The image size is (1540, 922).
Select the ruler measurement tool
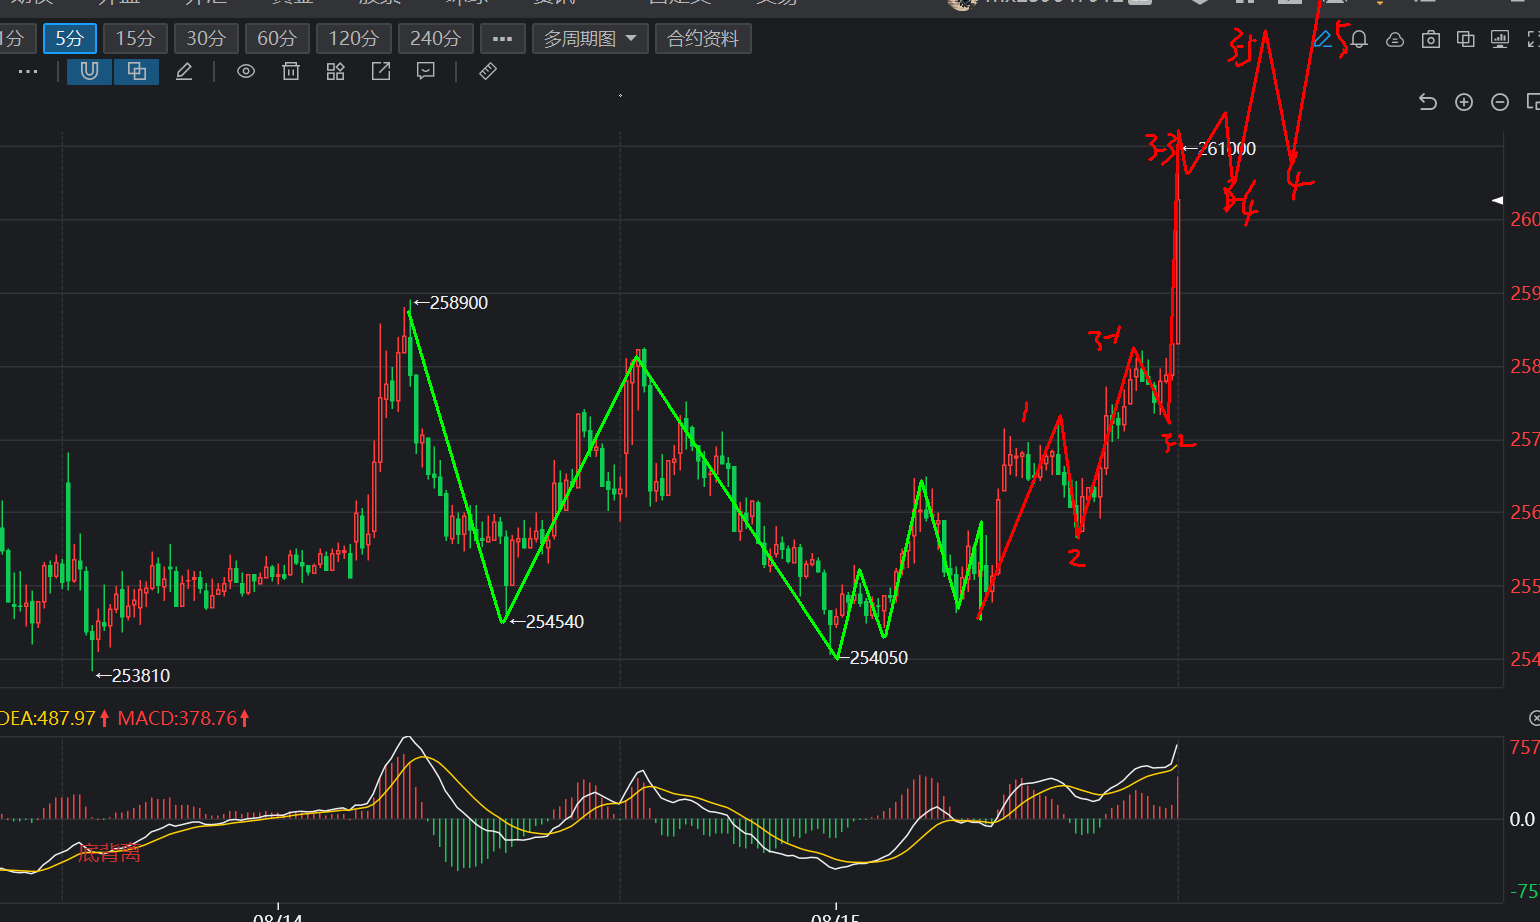click(488, 71)
